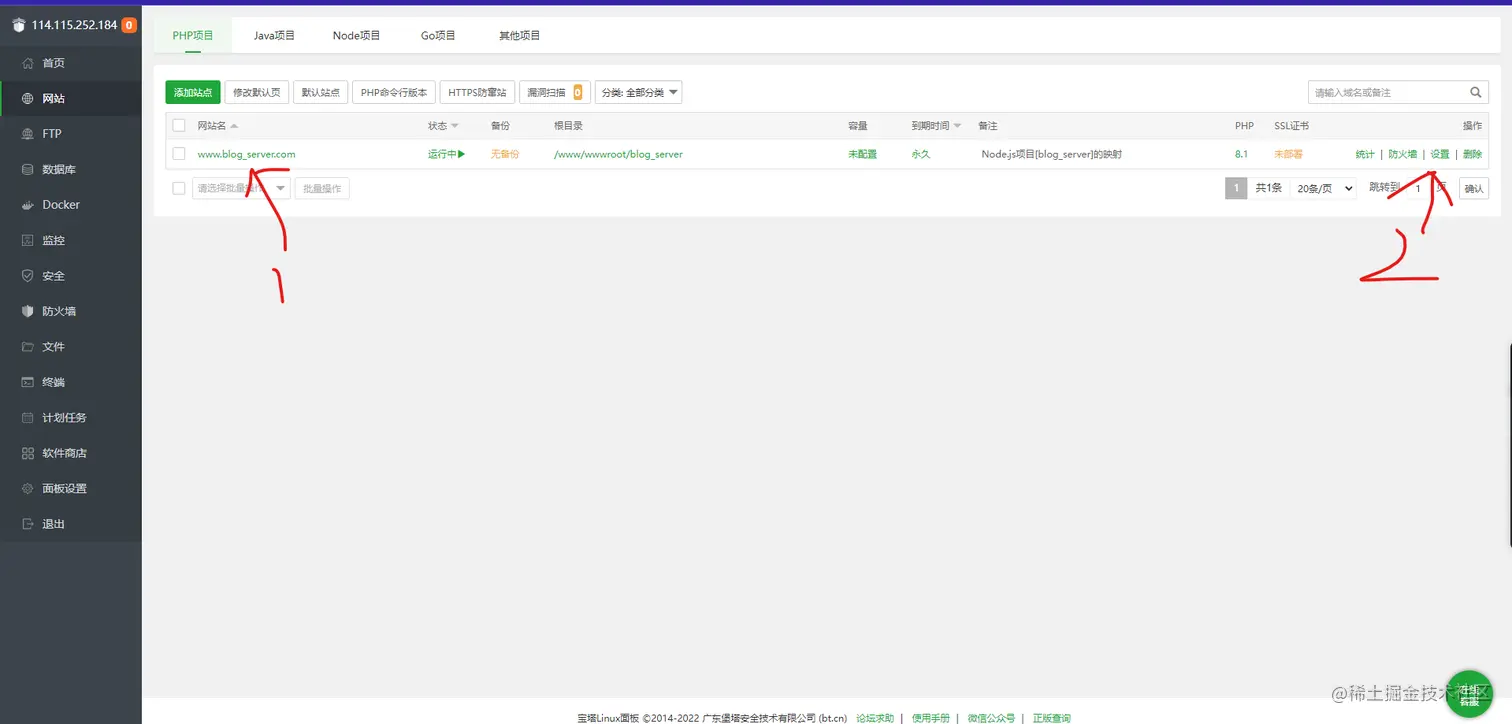Open the 请选择批量操作 dropdown

pyautogui.click(x=241, y=188)
